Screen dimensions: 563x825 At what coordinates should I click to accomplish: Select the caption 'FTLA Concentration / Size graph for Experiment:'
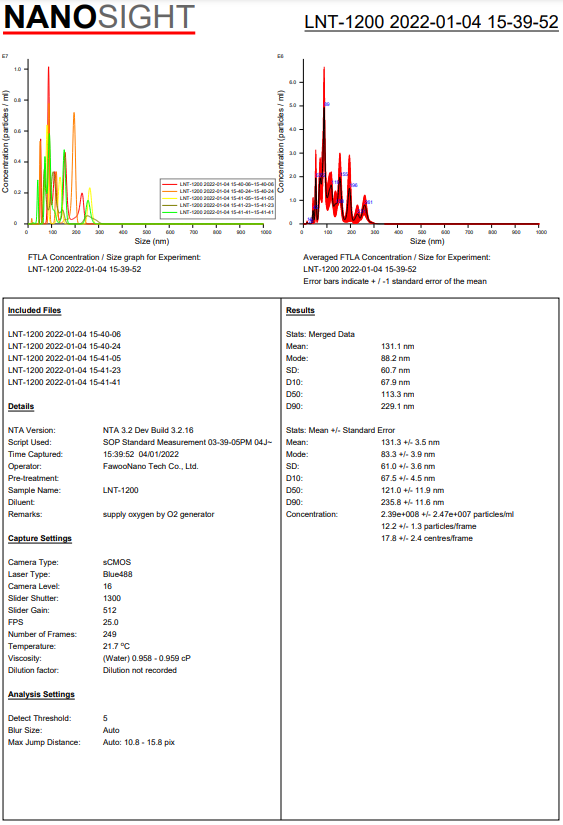(114, 257)
